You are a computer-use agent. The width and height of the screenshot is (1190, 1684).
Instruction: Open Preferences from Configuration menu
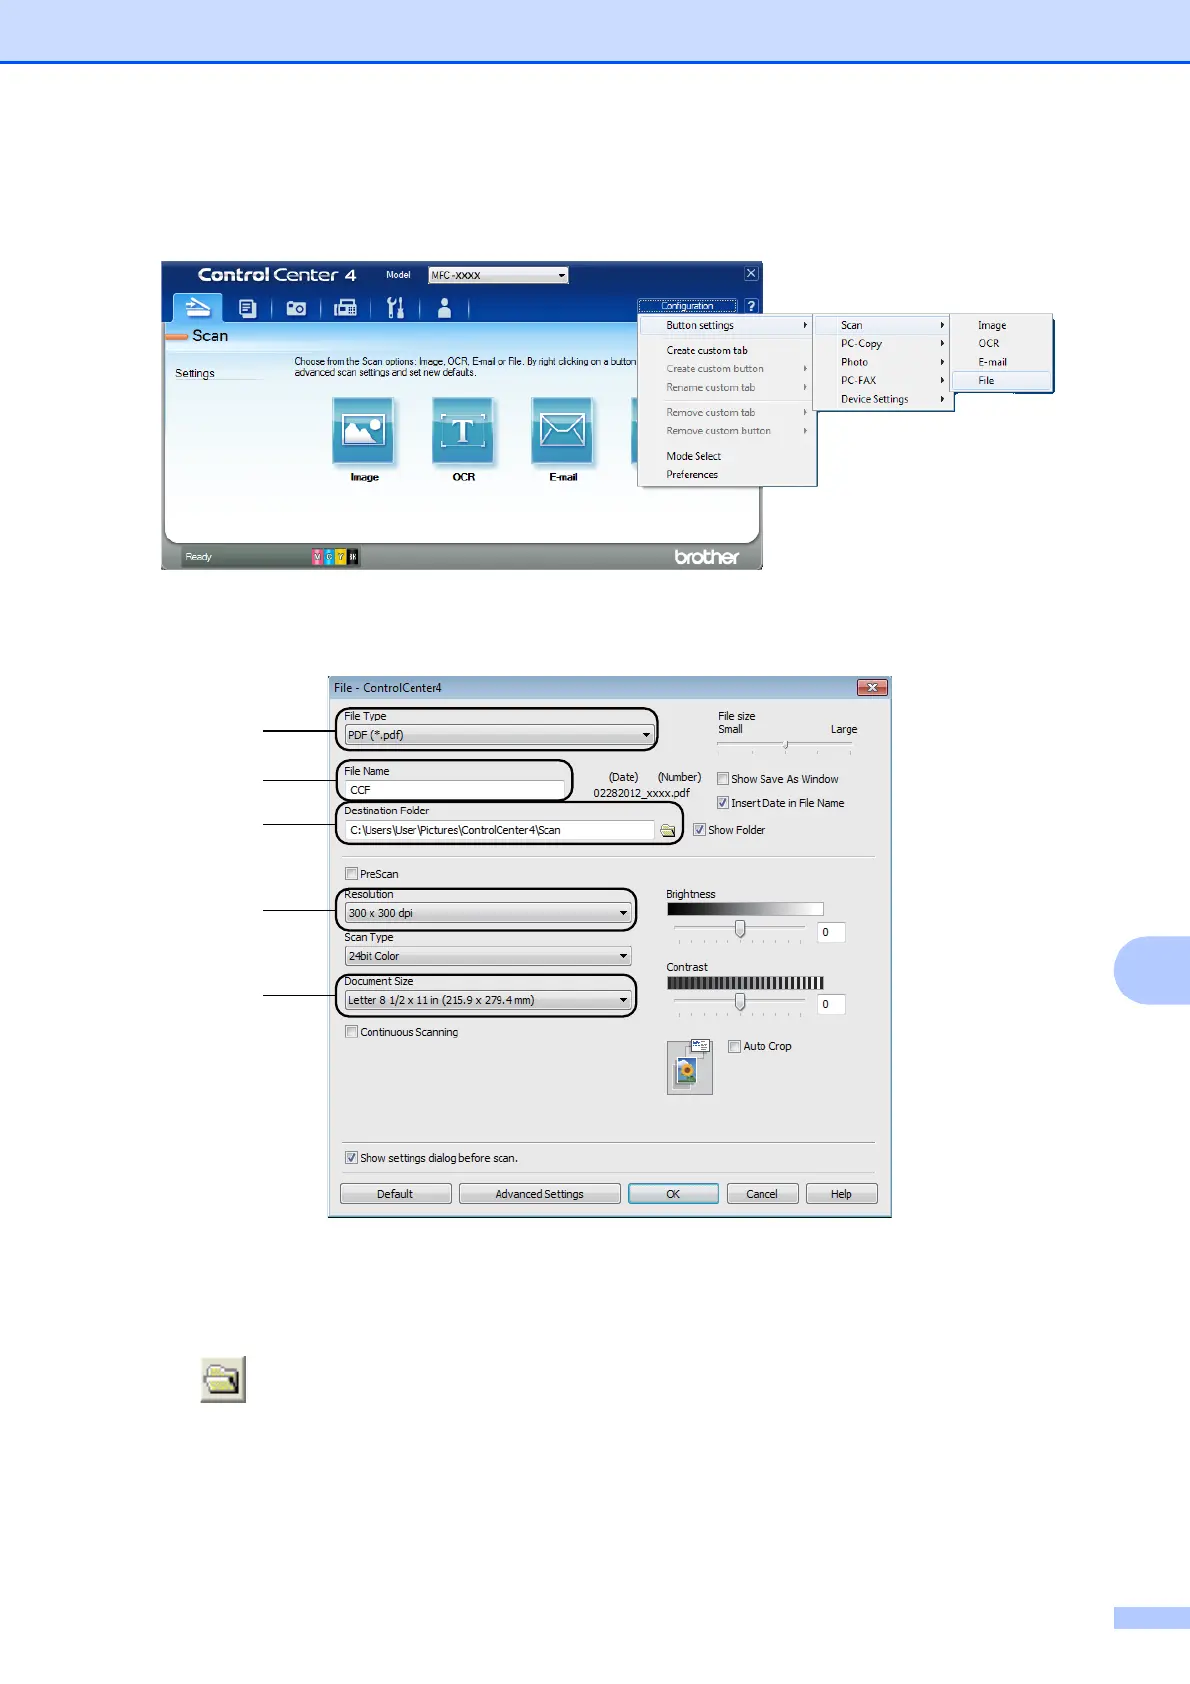[x=726, y=475]
